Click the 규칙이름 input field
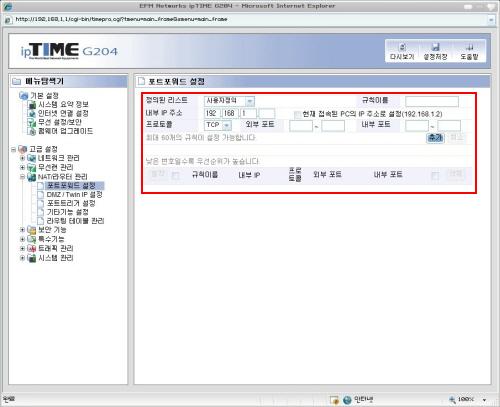 click(432, 101)
